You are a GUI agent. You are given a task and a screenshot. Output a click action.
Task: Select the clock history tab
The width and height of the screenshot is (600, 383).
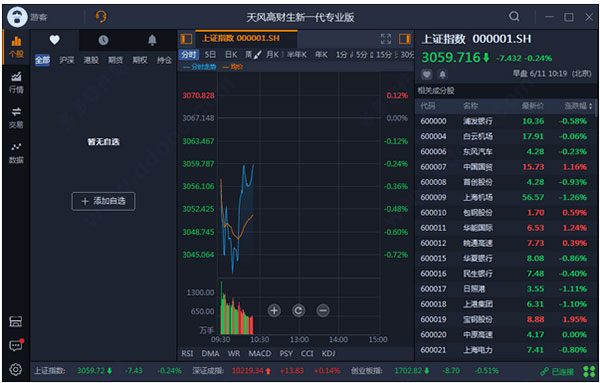(x=103, y=40)
